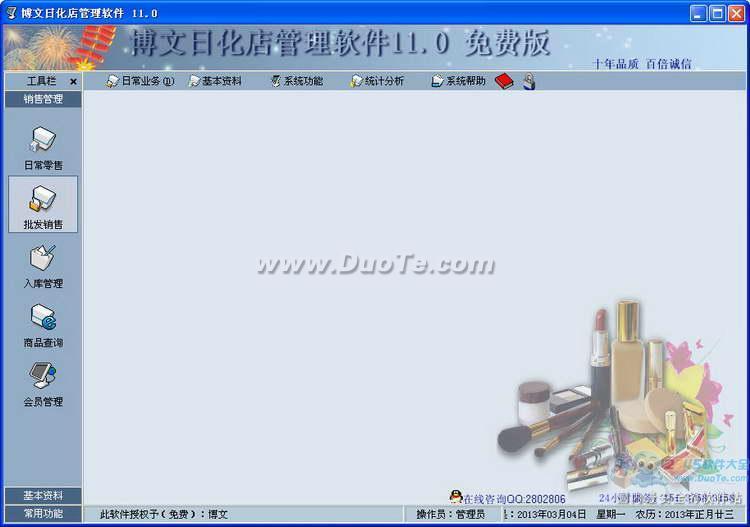Expand the 基本资料 sidebar section
This screenshot has height=527, width=750.
point(42,495)
